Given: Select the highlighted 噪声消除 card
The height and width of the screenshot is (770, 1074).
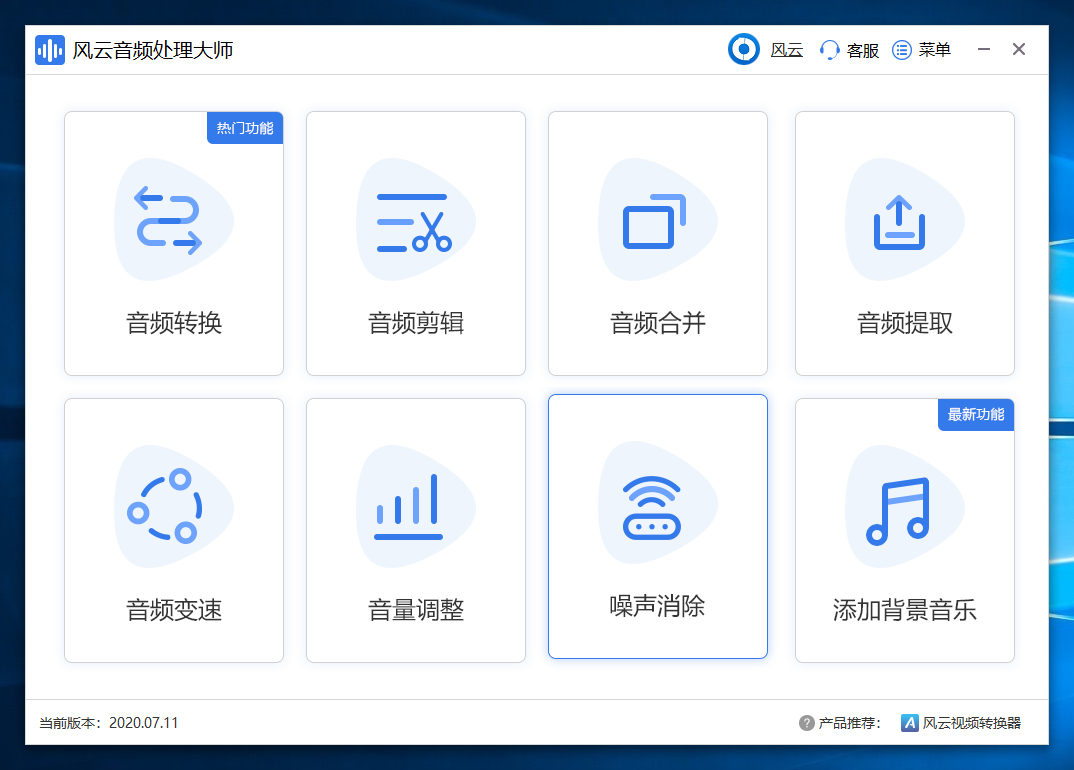Looking at the screenshot, I should (x=657, y=527).
